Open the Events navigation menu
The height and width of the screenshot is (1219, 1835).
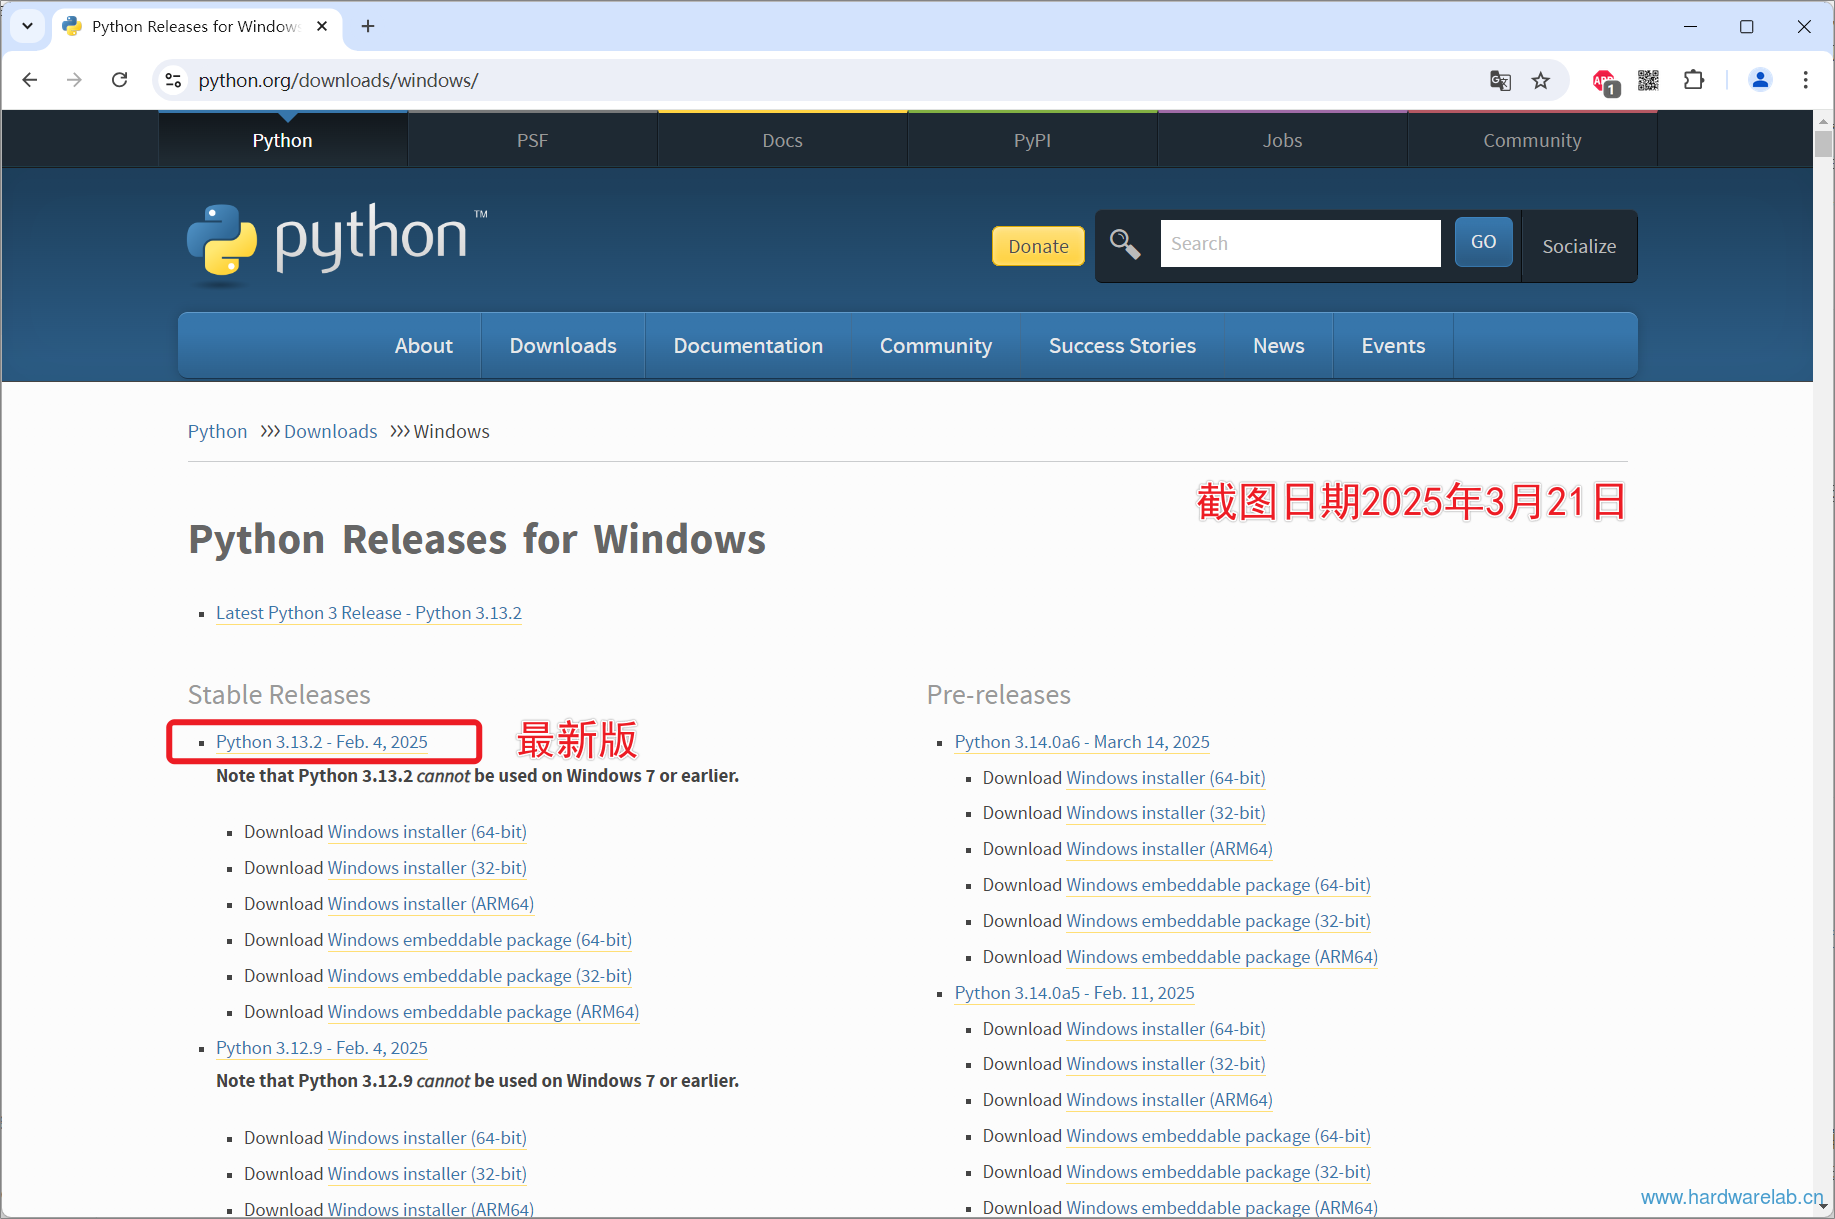click(x=1393, y=346)
